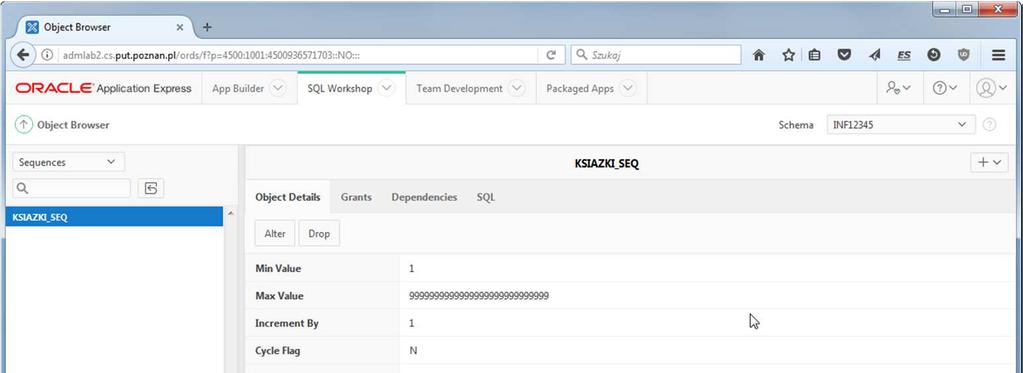This screenshot has width=1023, height=373.
Task: Open the App Builder tab
Action: [237, 88]
